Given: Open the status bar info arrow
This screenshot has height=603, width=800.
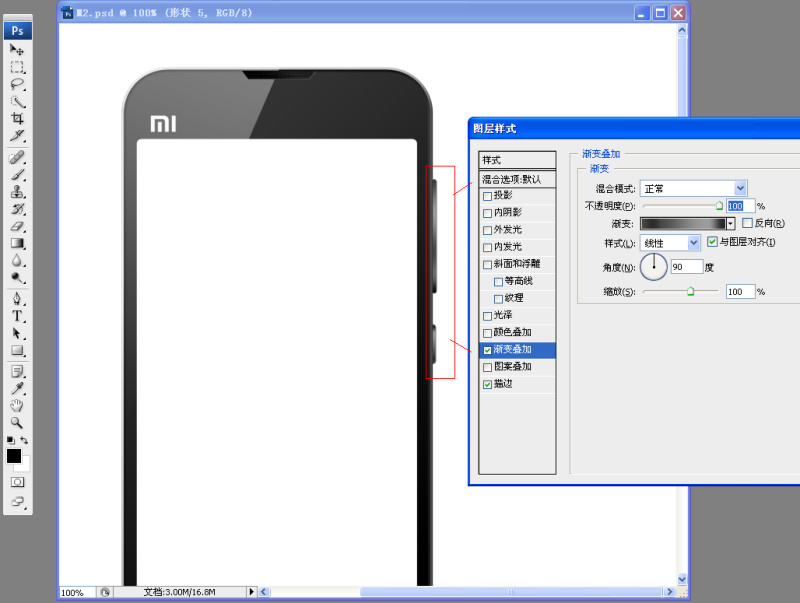Looking at the screenshot, I should [251, 592].
